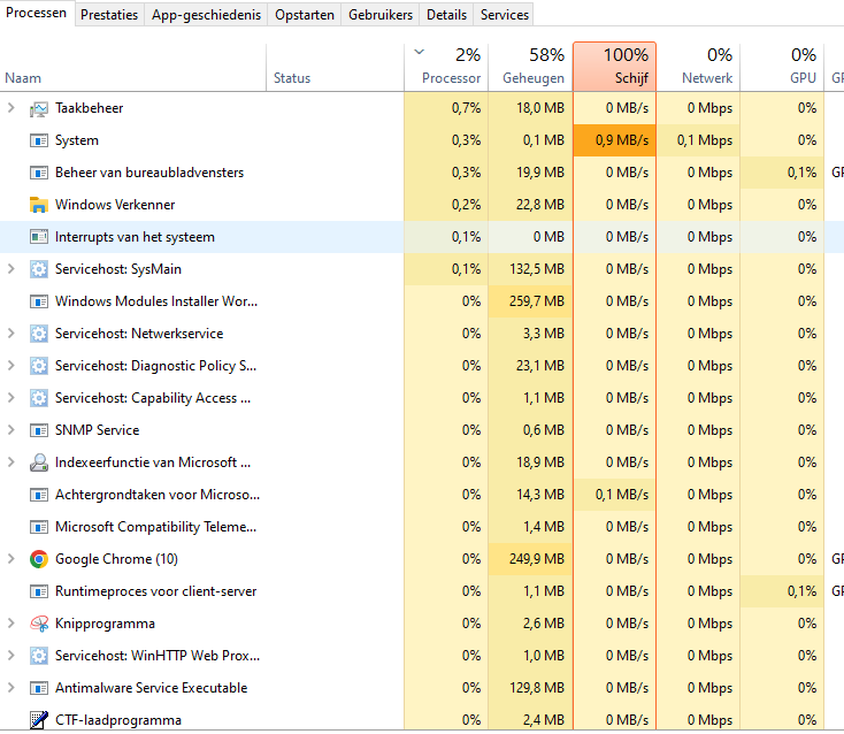Expand Google Chrome (10) processes

coord(11,559)
